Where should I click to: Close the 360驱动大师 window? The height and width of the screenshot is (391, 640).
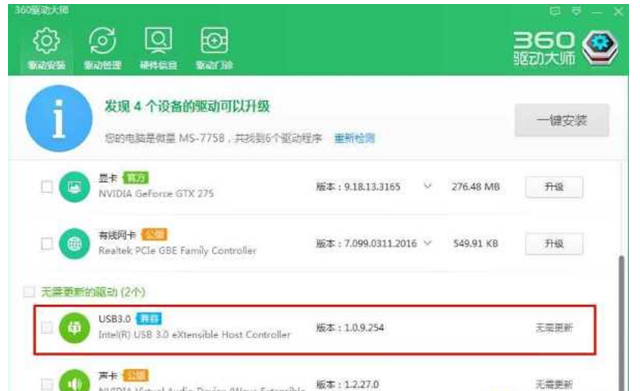coord(618,11)
